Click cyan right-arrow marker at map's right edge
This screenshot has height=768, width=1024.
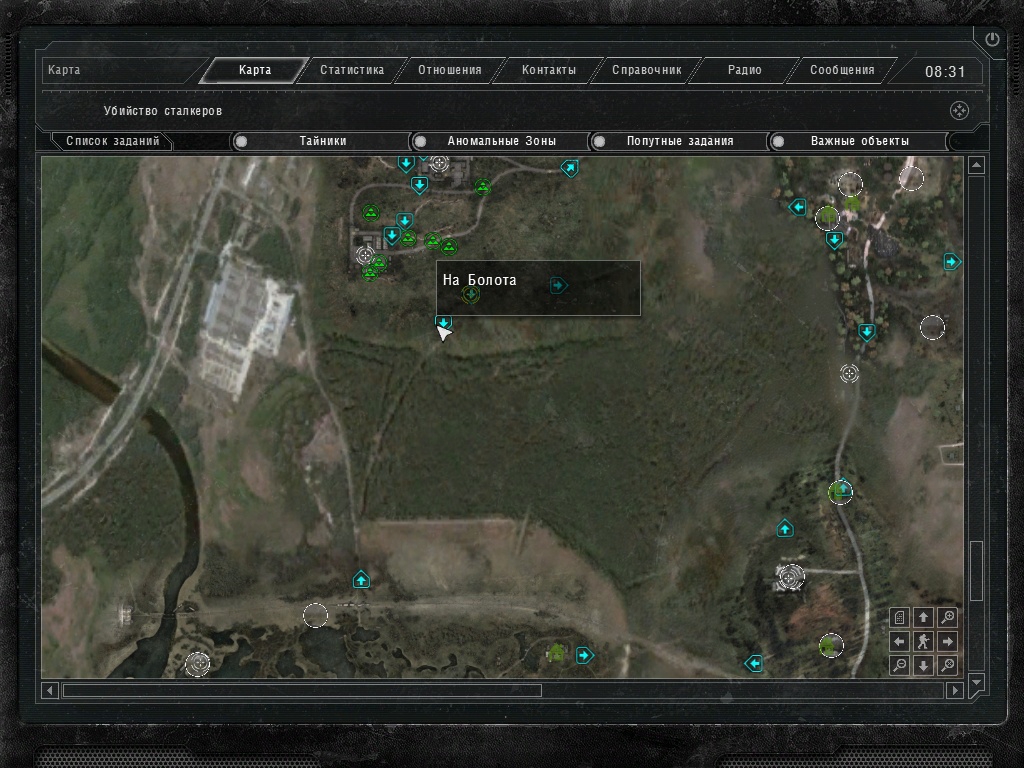click(x=952, y=262)
